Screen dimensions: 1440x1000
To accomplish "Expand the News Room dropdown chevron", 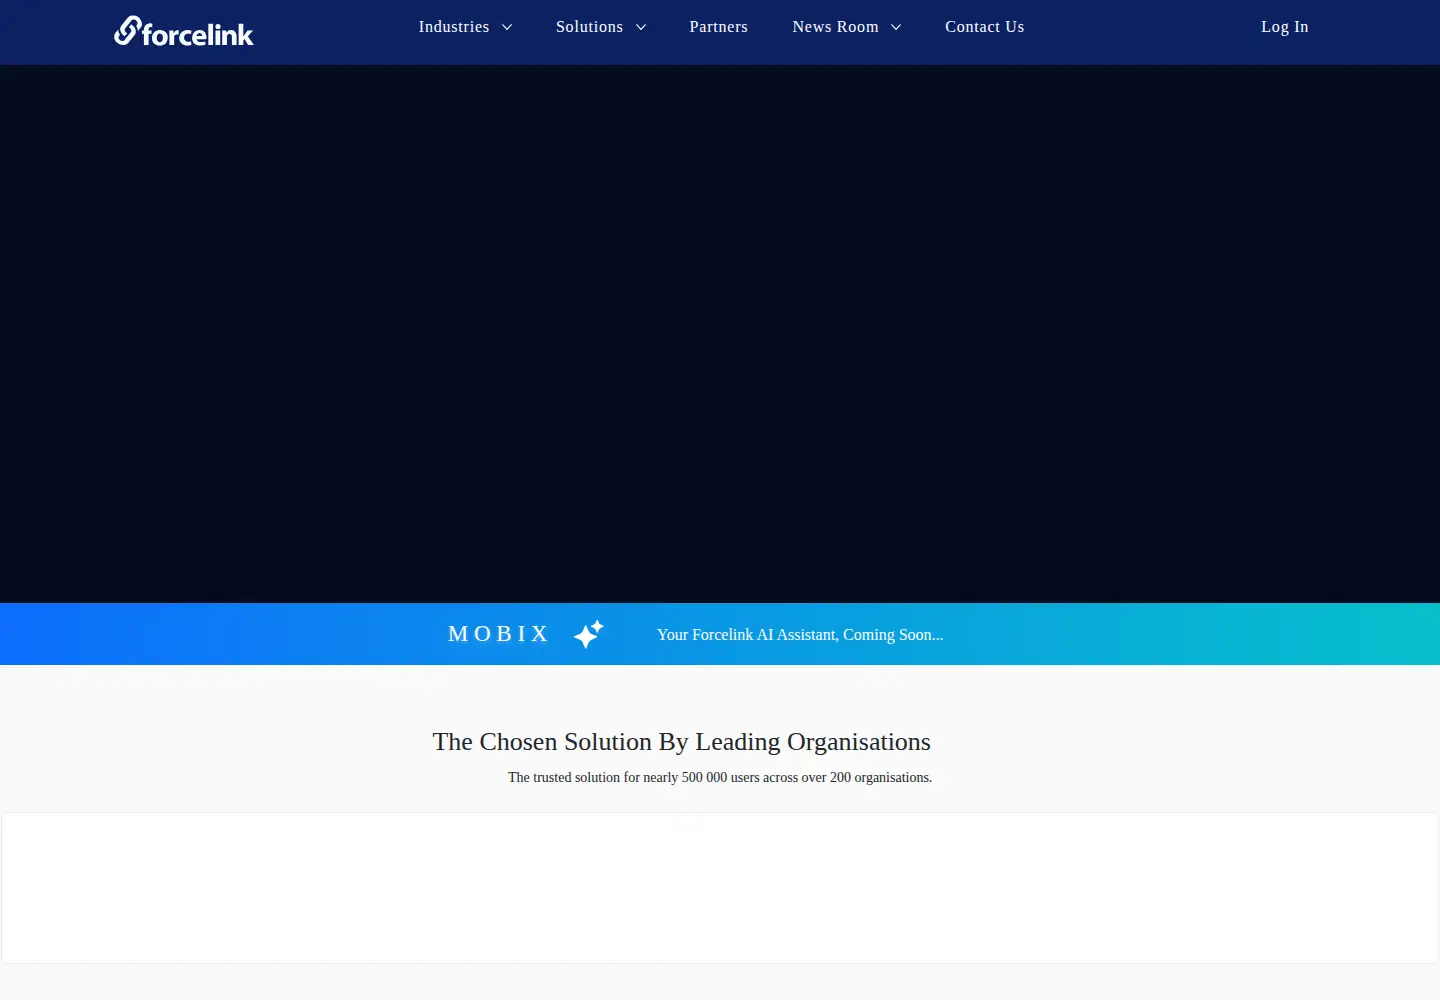I will point(896,27).
